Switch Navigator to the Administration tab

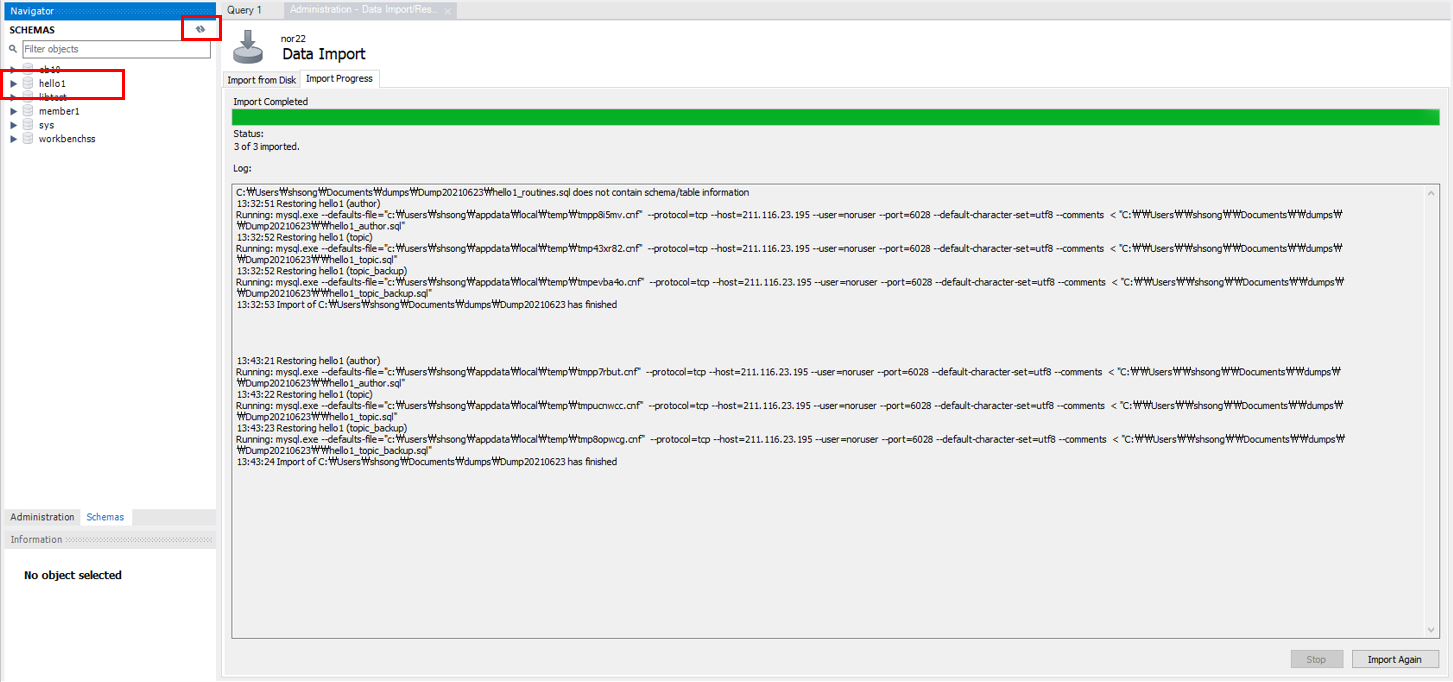pos(42,517)
